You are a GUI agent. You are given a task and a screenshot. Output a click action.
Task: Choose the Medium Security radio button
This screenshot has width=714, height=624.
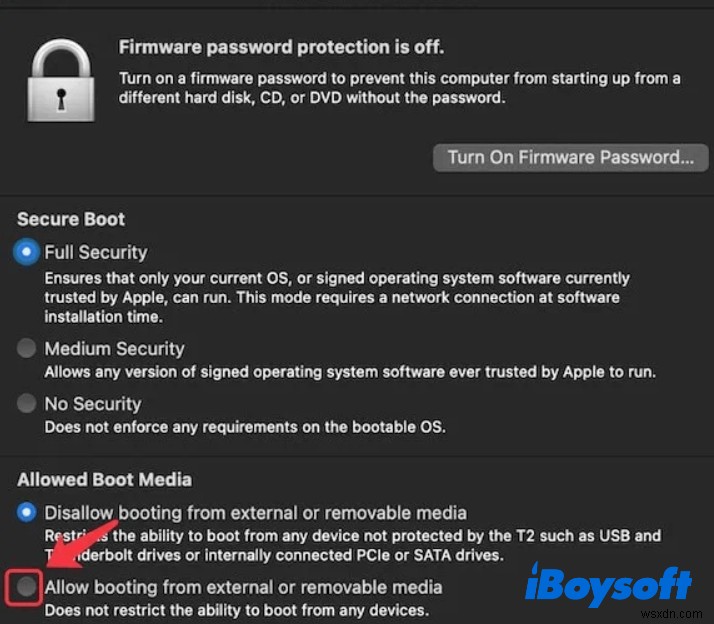coord(27,349)
